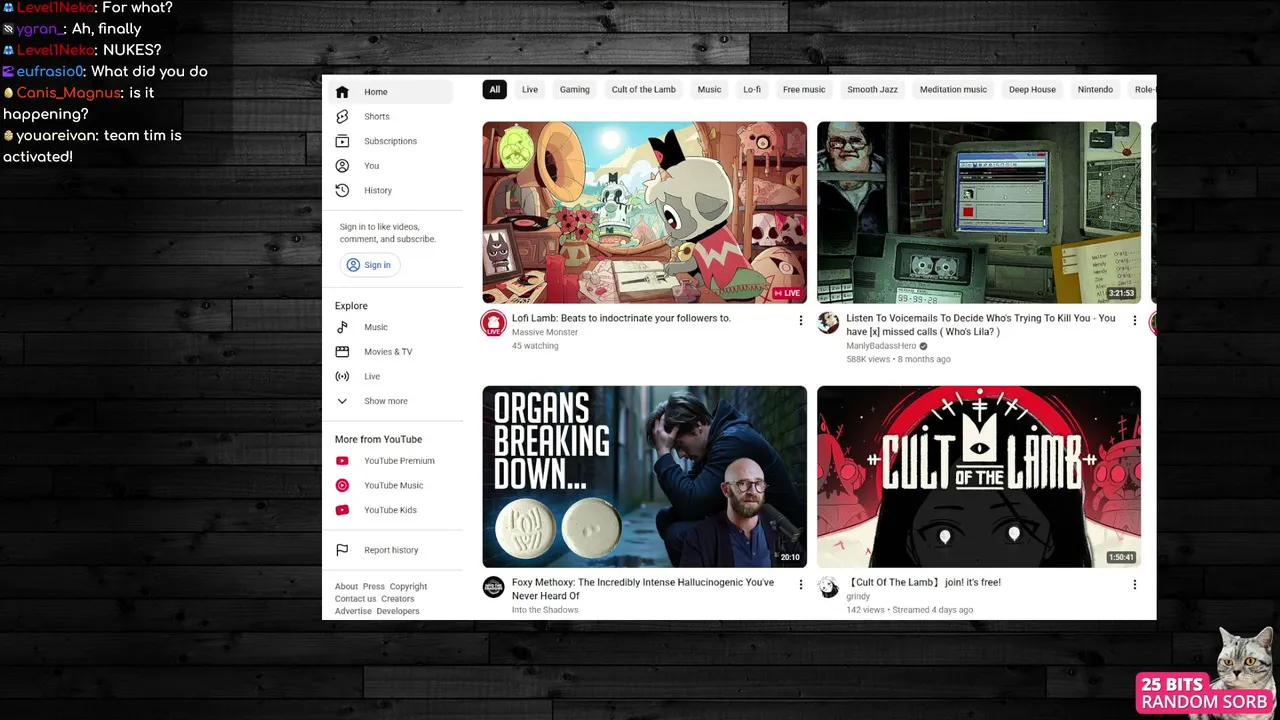Click the '45 watching' viewer count
This screenshot has width=1280, height=720.
(x=535, y=346)
